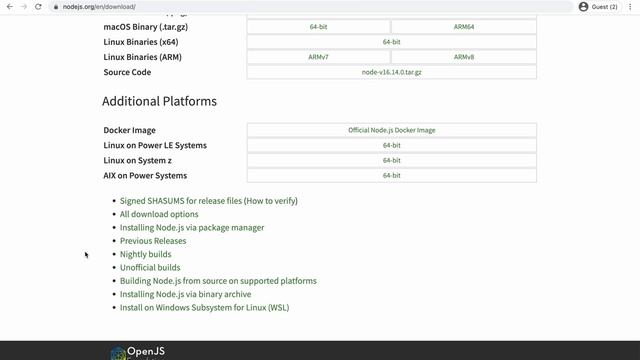Open Installing Node.js via binary archive

click(x=186, y=294)
